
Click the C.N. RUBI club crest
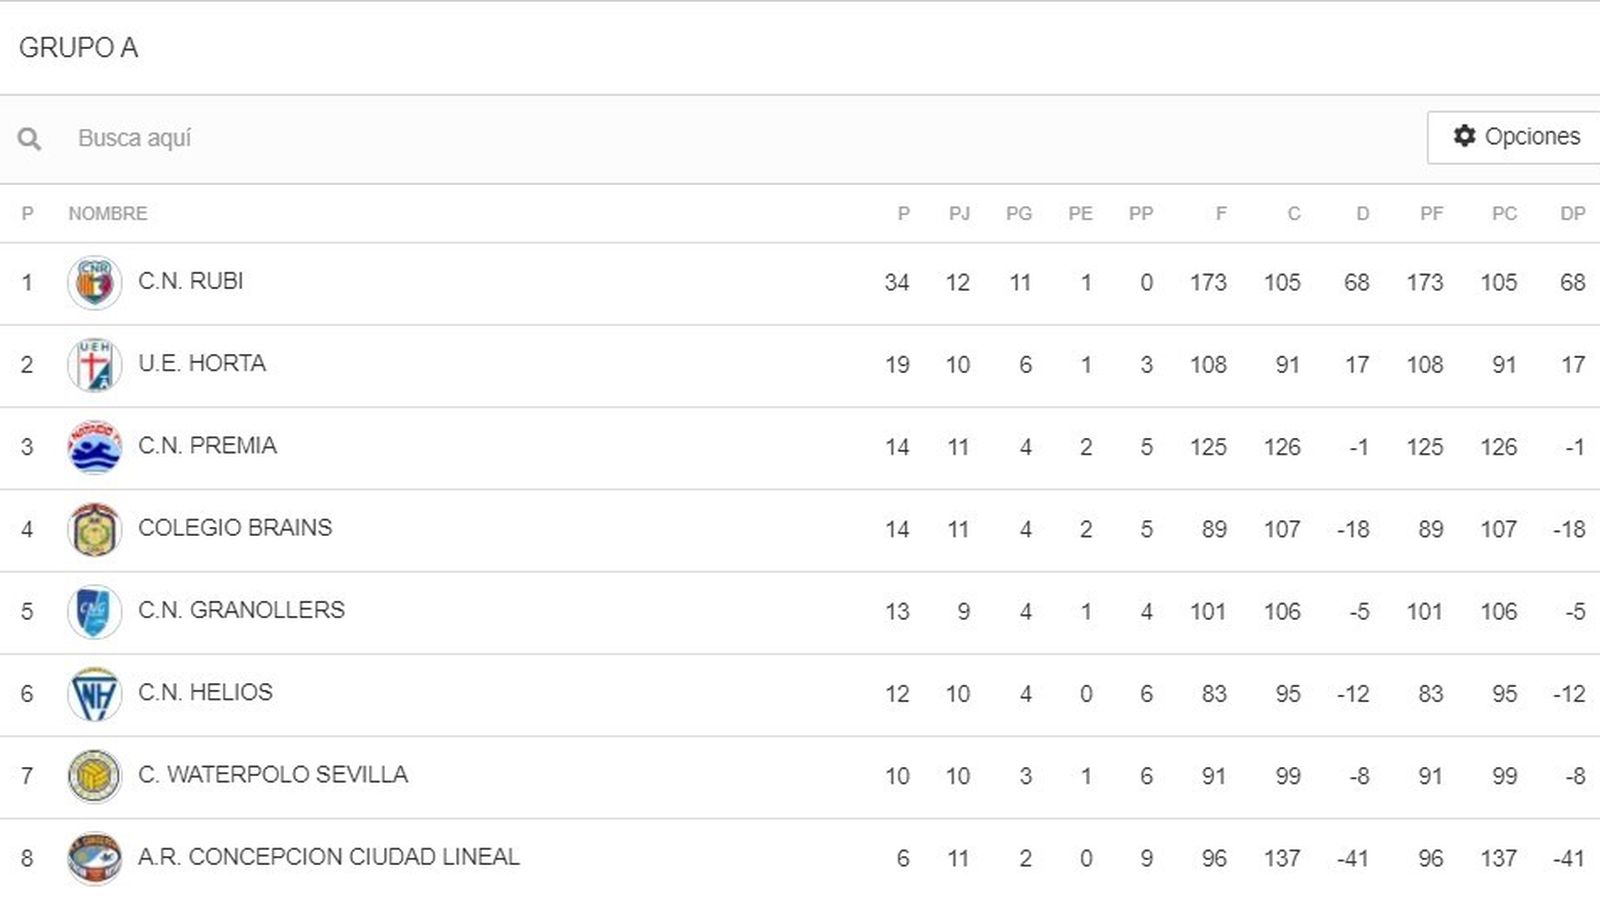click(x=94, y=281)
